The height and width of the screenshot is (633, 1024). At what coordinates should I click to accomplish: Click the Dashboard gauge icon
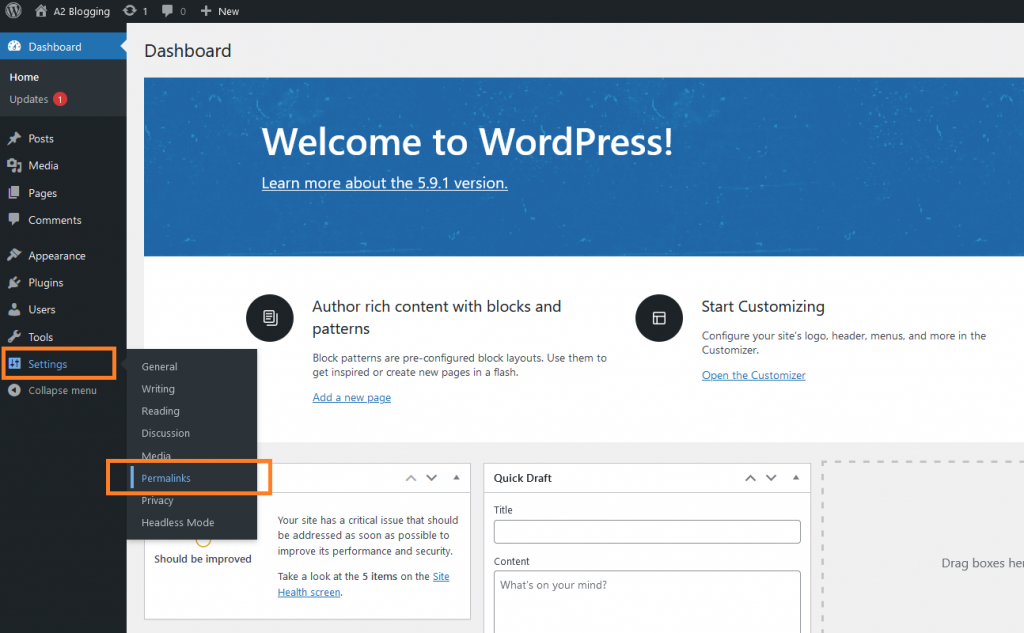[14, 46]
